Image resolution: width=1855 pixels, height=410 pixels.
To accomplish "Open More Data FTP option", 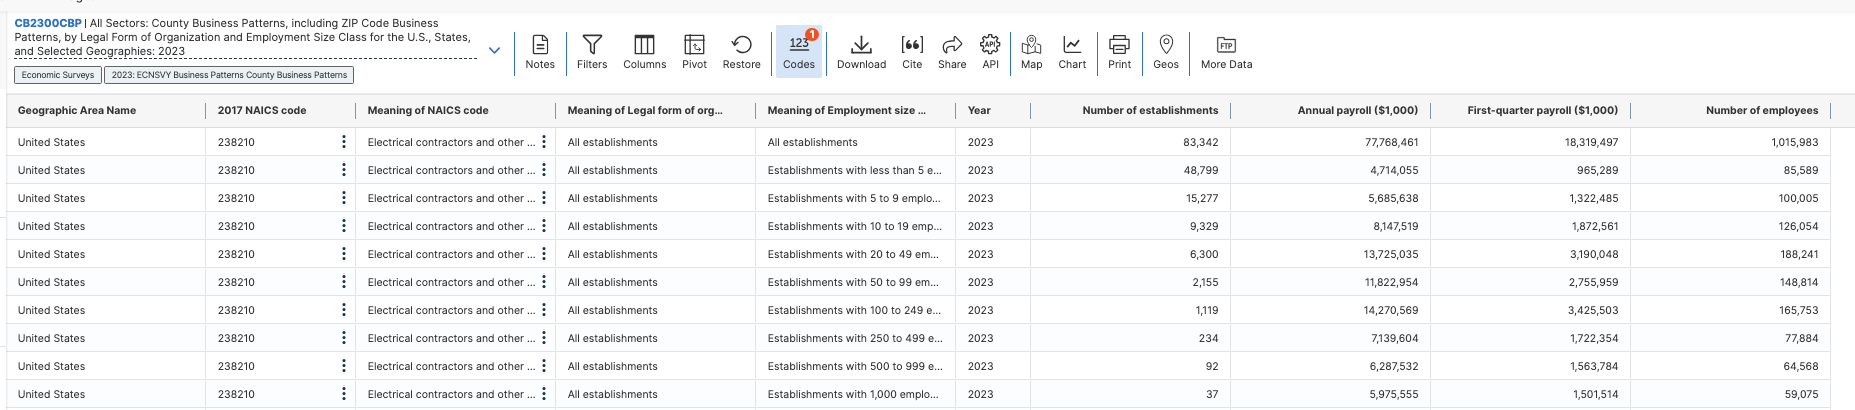I will [1226, 52].
